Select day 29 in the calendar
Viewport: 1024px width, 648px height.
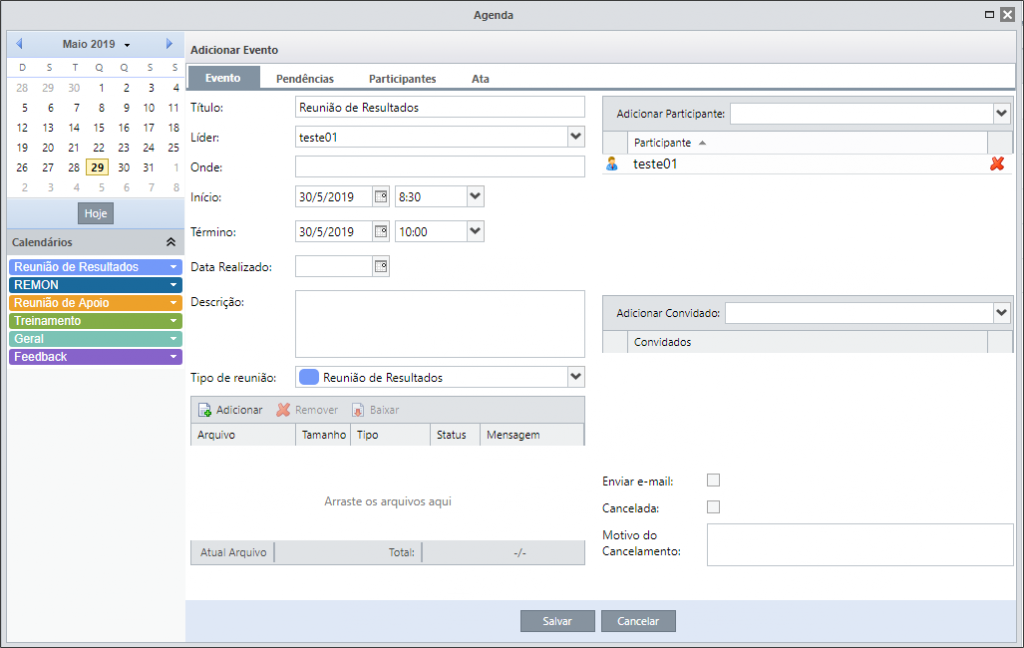[97, 168]
